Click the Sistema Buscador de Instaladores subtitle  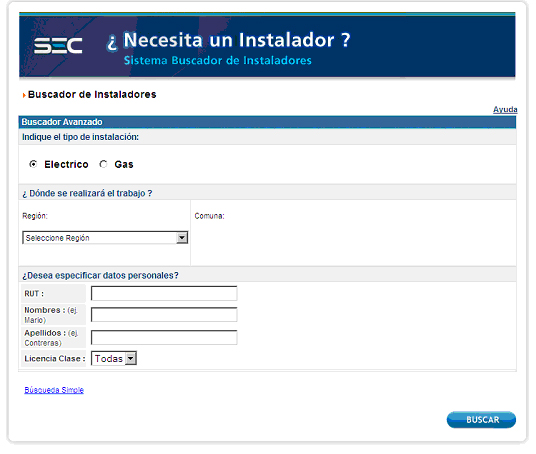[x=218, y=61]
